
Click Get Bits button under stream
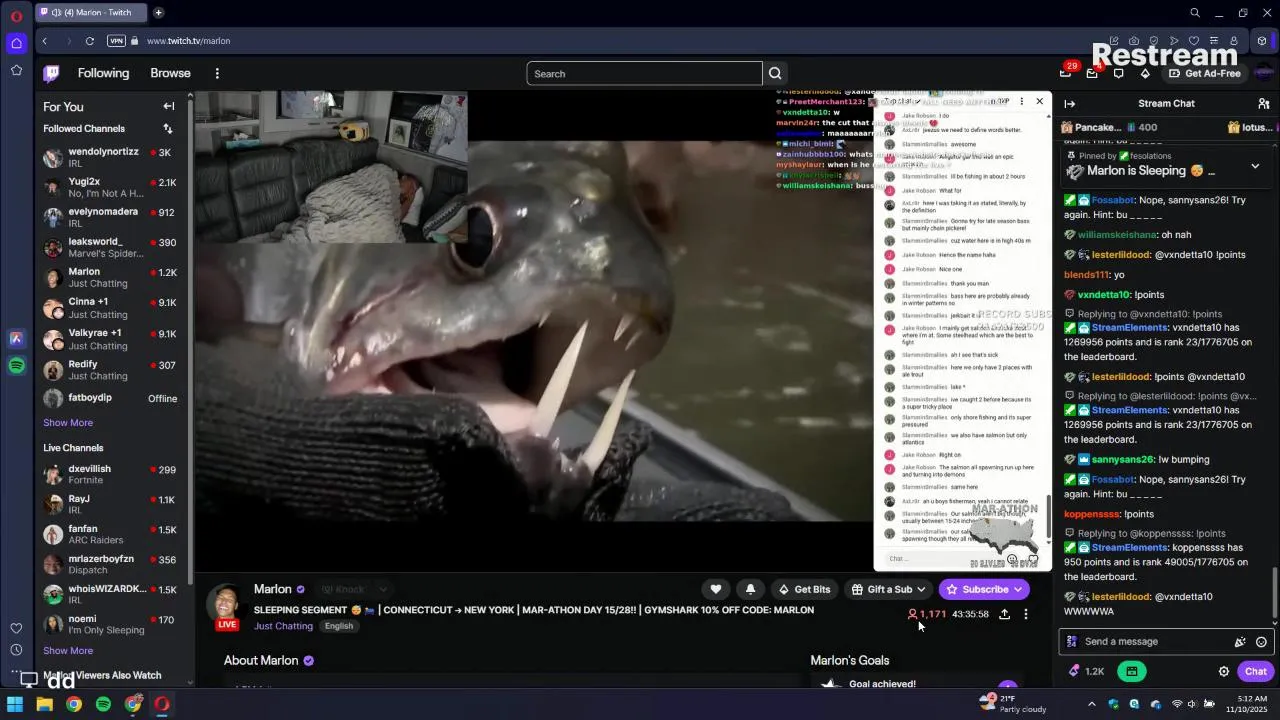pyautogui.click(x=803, y=589)
